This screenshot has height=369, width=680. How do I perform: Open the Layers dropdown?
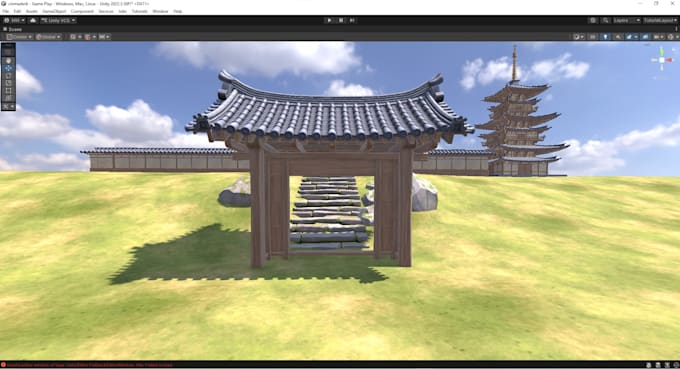pos(627,20)
